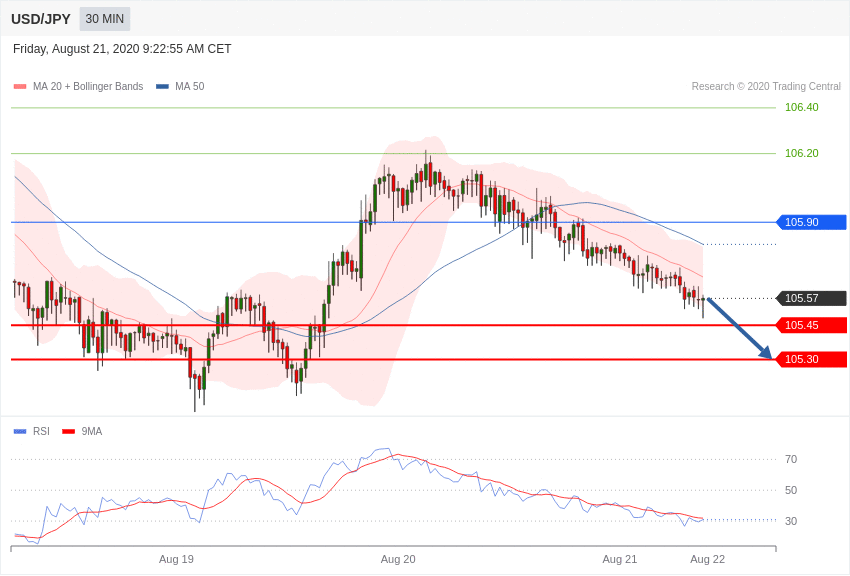
Task: Toggle the 9MA legend entry
Action: [x=82, y=431]
